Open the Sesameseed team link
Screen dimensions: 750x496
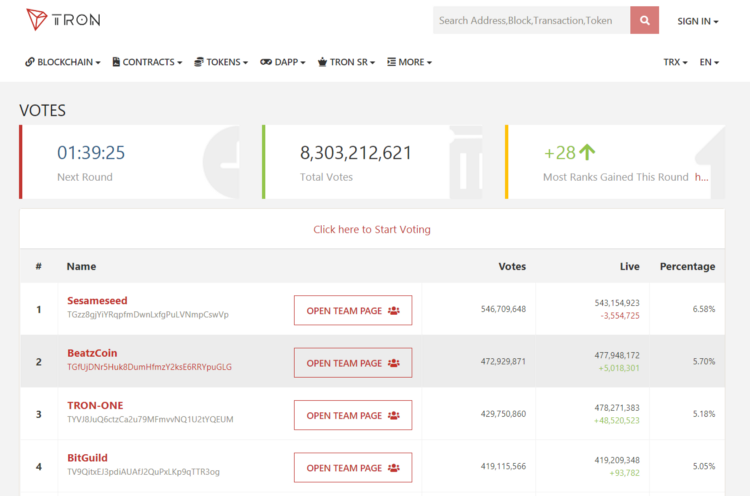point(97,300)
